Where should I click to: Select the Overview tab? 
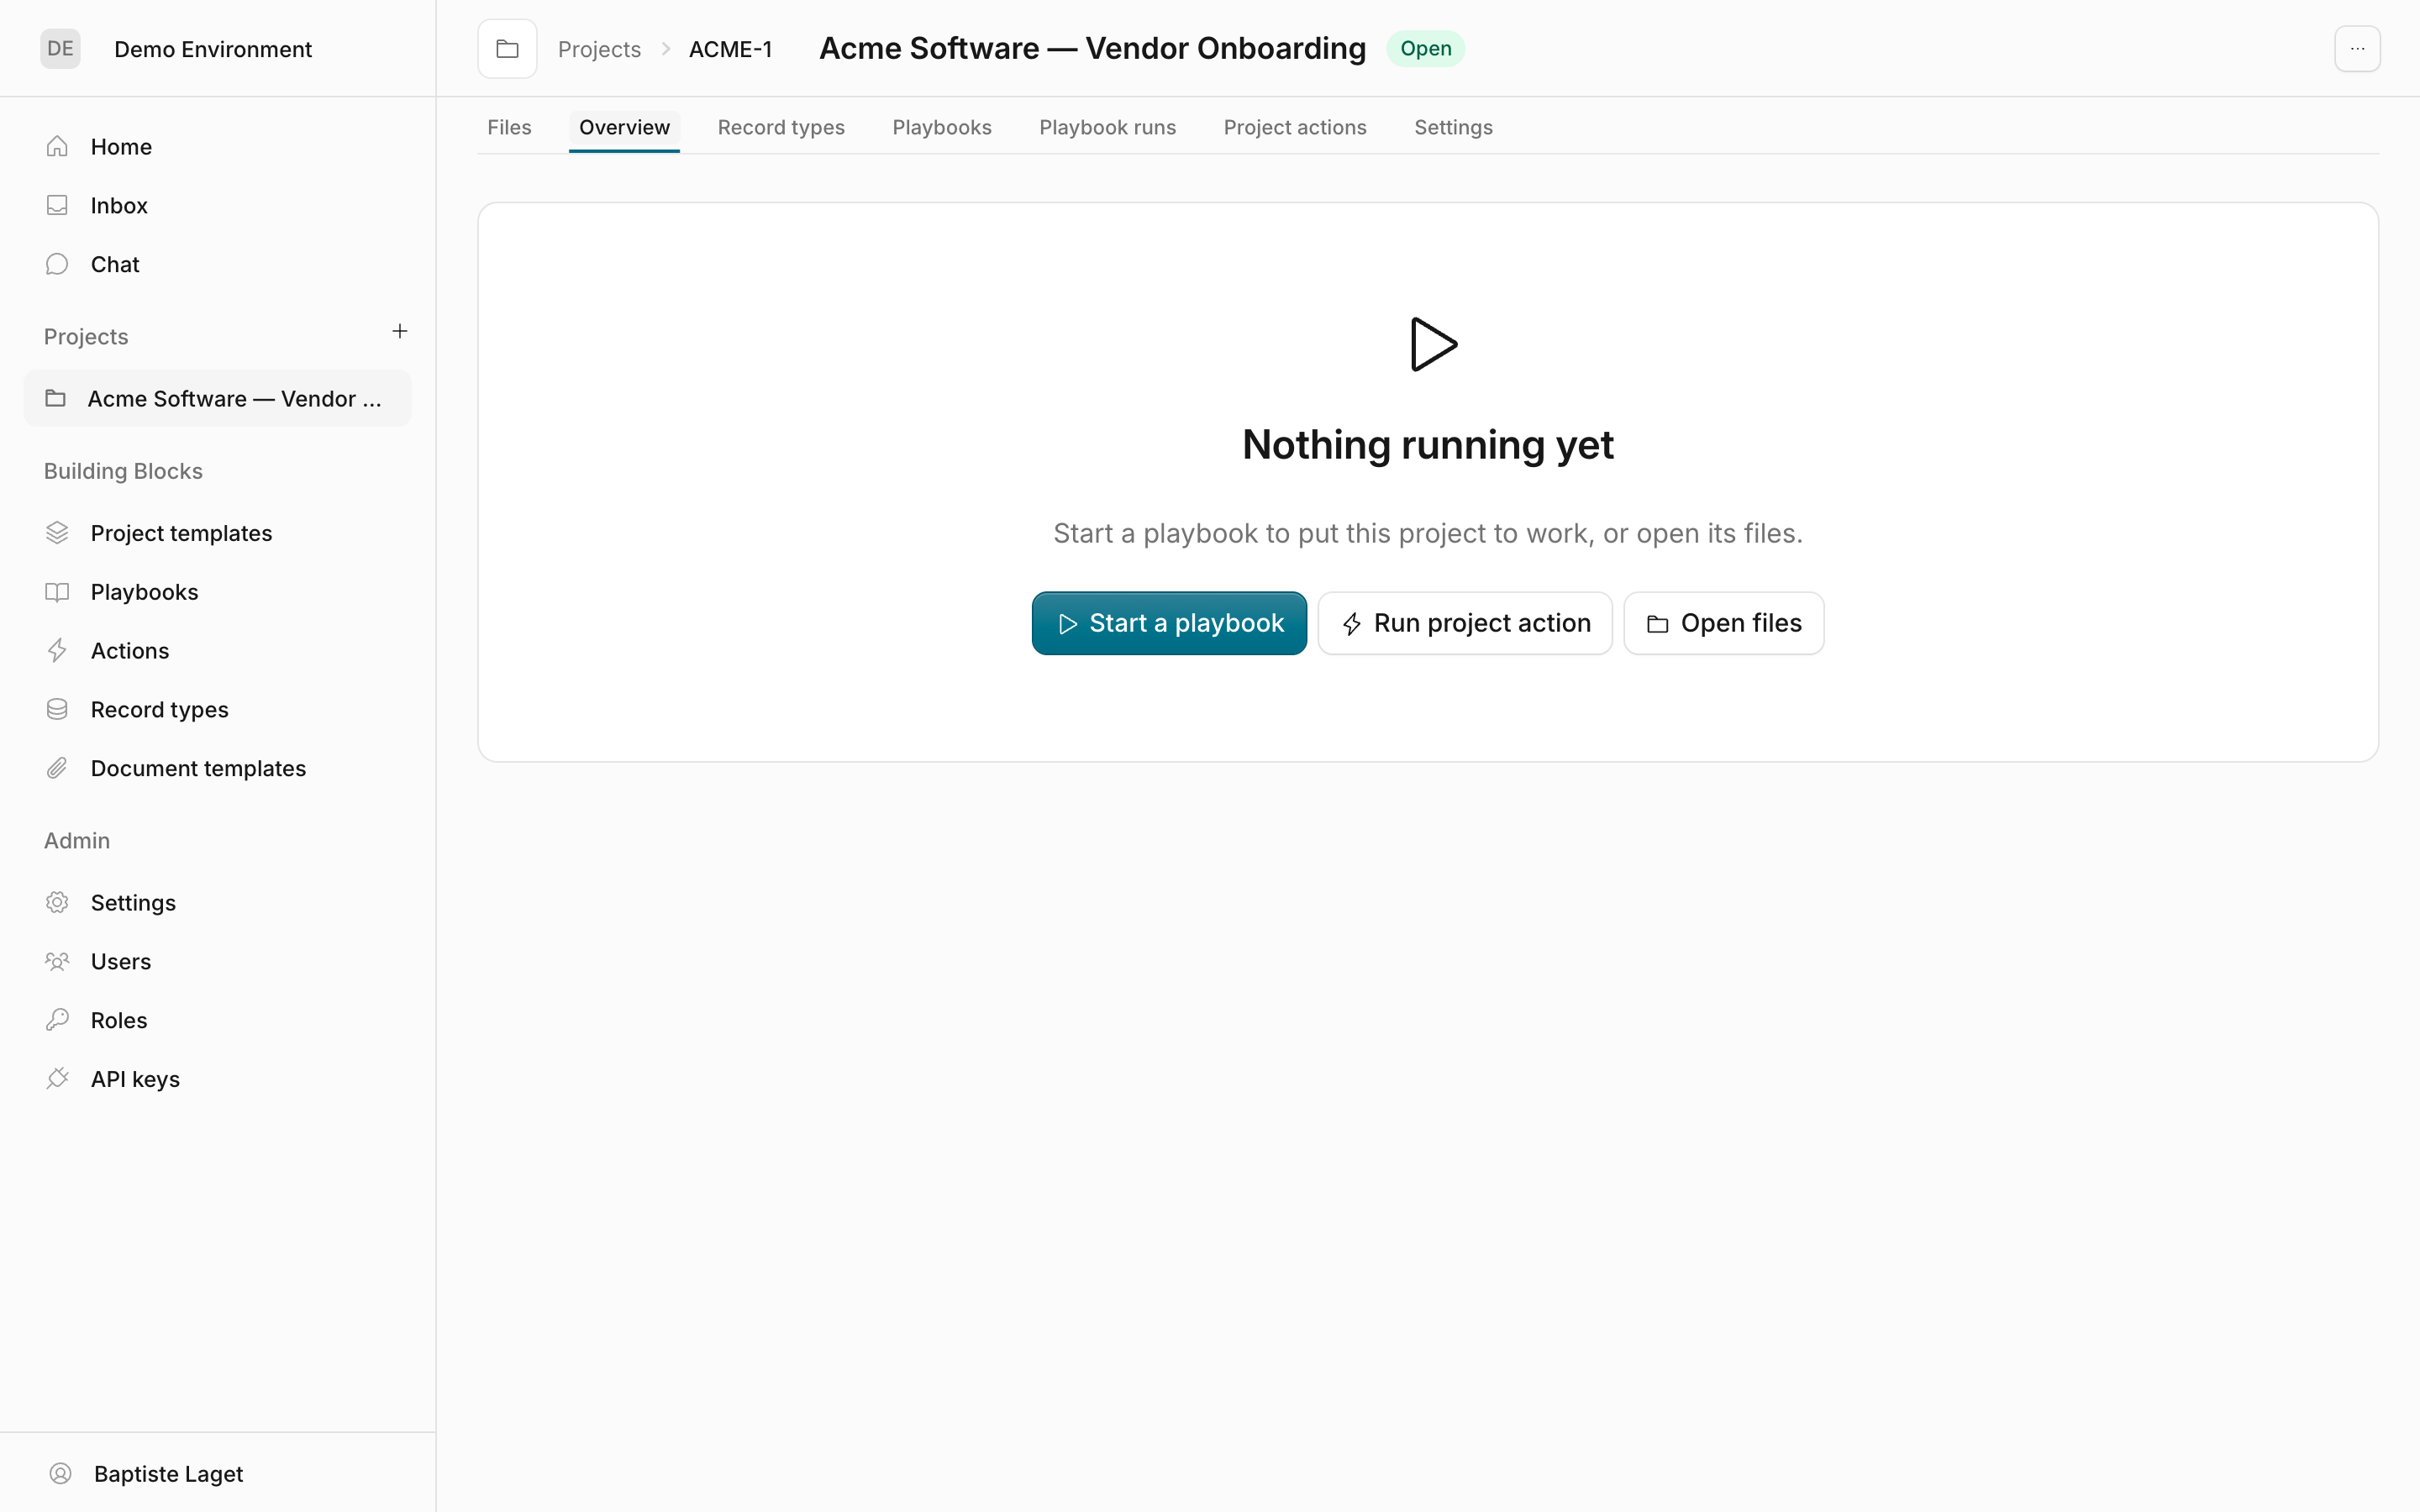point(624,127)
